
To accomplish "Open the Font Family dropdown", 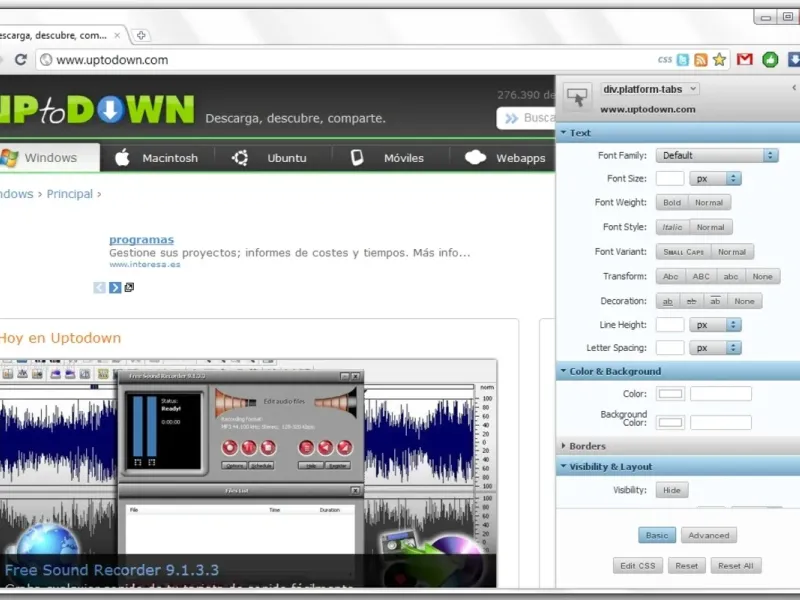I will click(717, 155).
